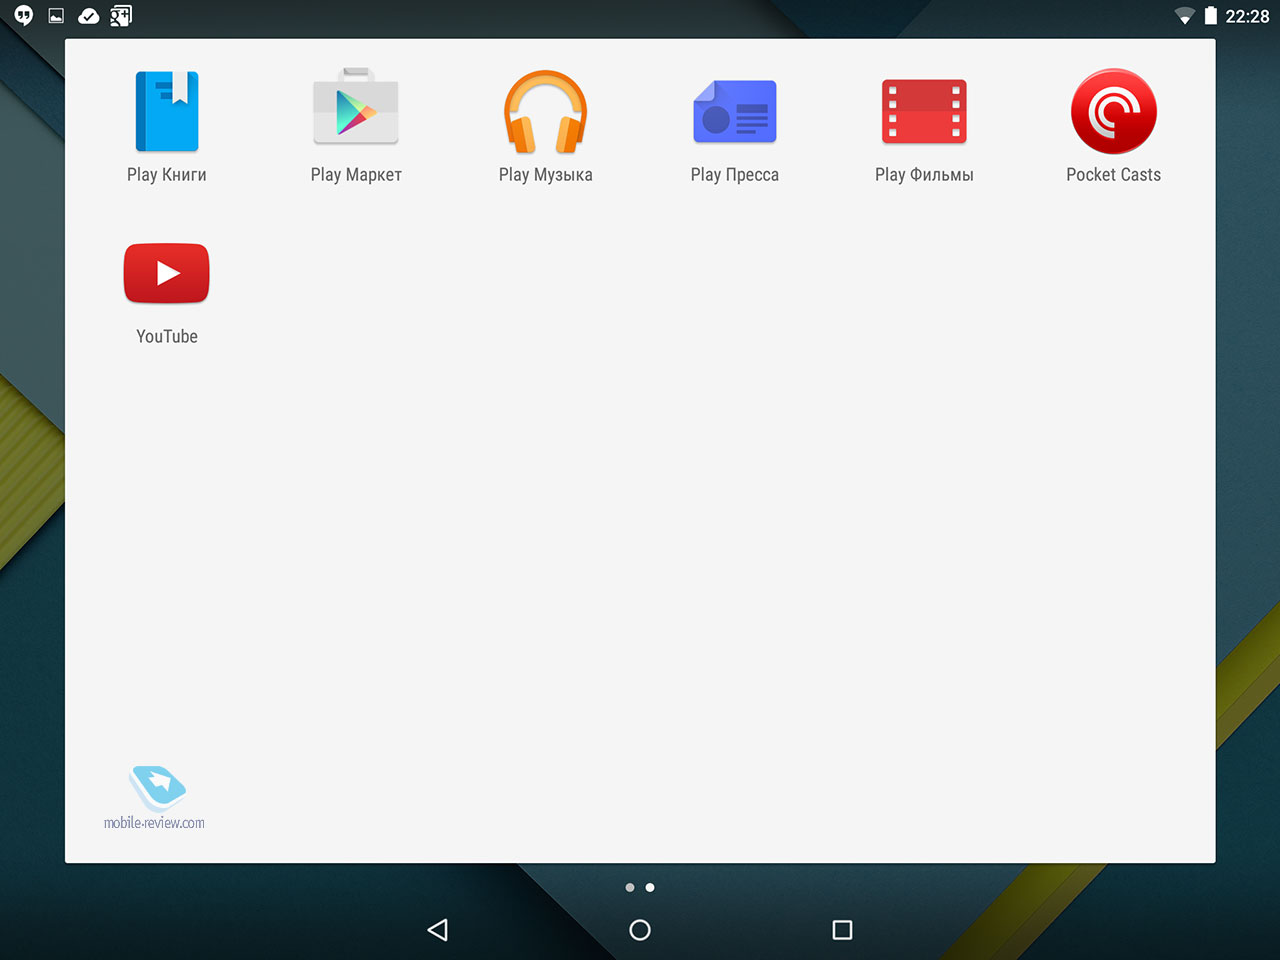Open Hangouts notification in status bar
Viewport: 1280px width, 960px height.
tap(24, 15)
